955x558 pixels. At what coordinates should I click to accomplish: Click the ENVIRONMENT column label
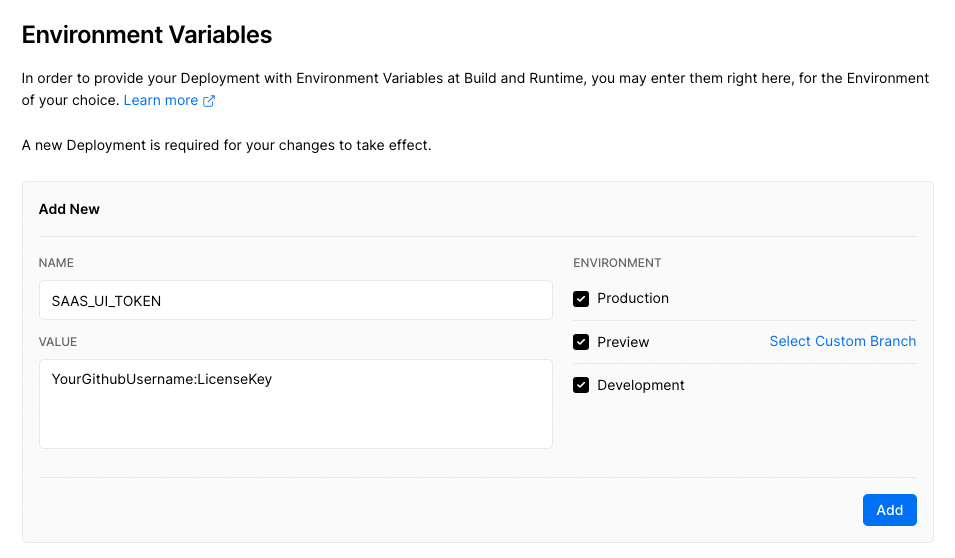pos(617,263)
